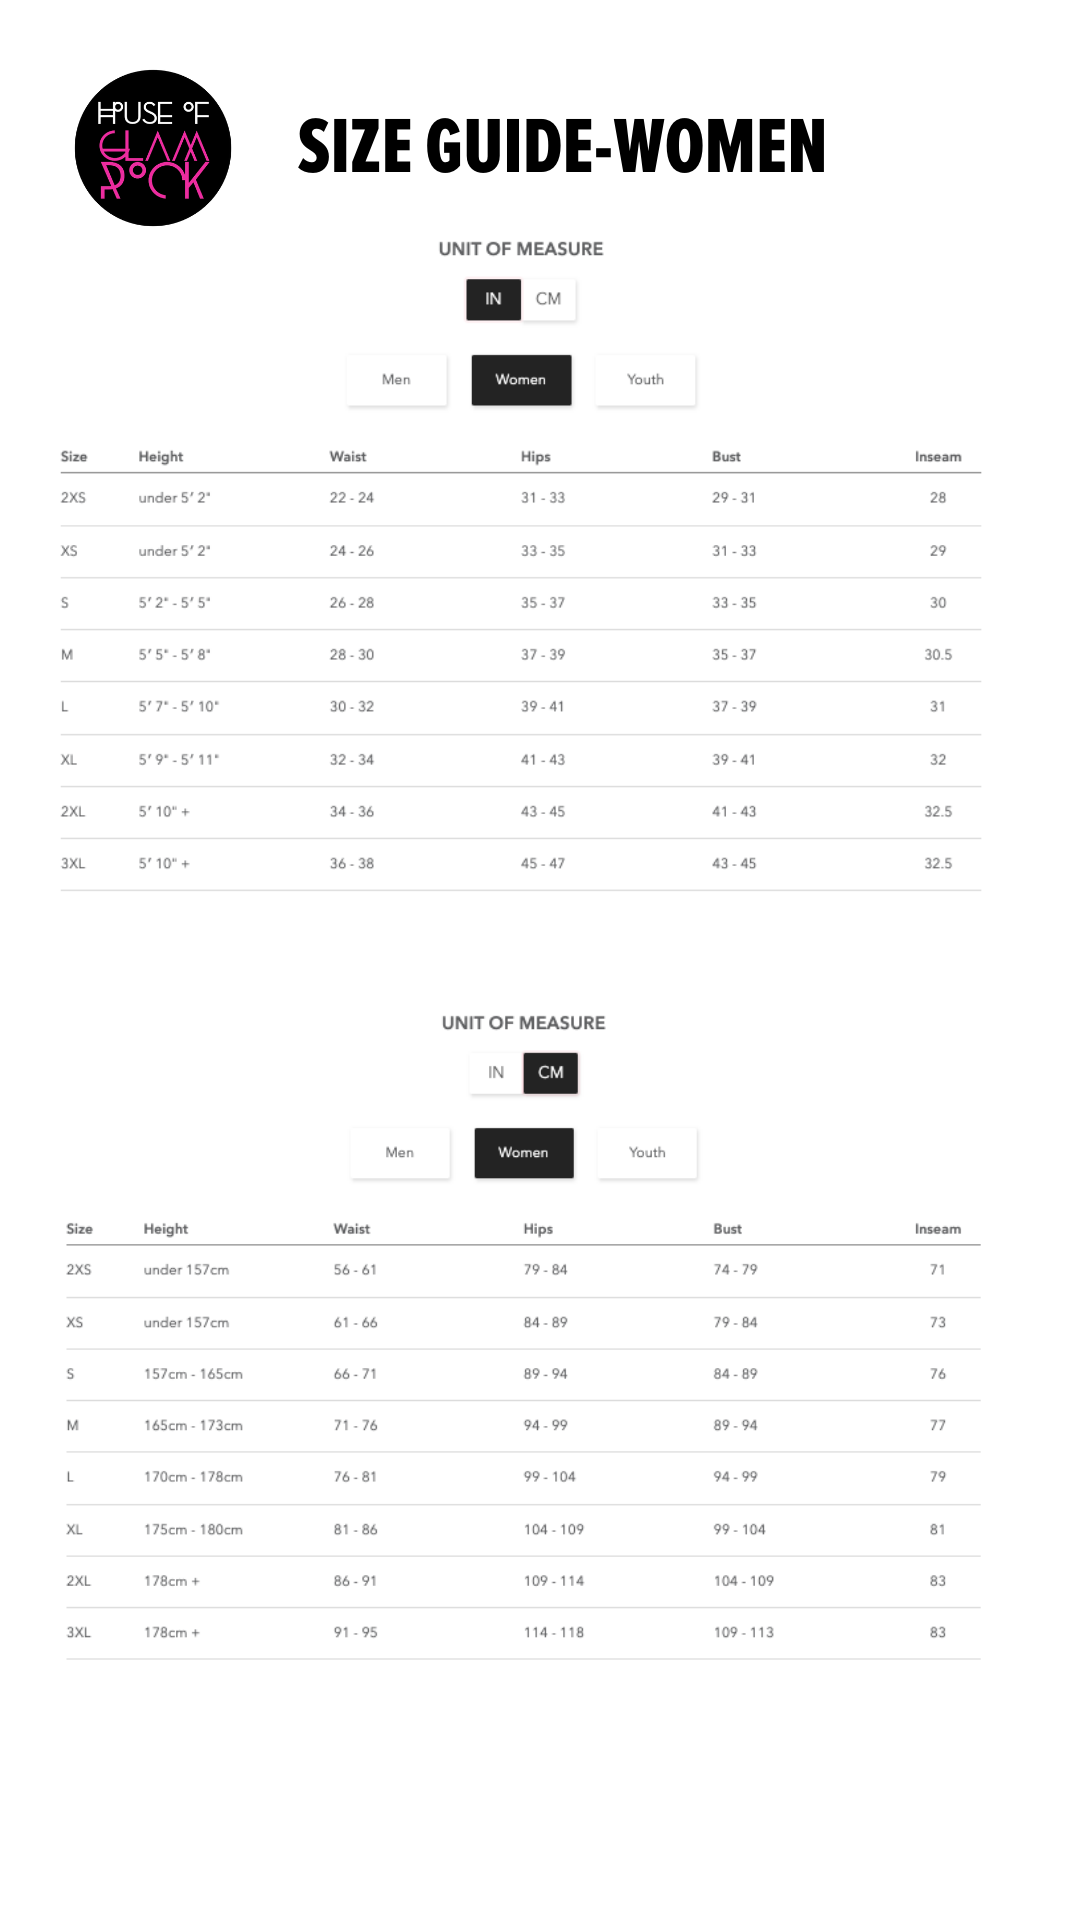Select the lower Women tab
Image resolution: width=1080 pixels, height=1920 pixels.
pyautogui.click(x=523, y=1153)
